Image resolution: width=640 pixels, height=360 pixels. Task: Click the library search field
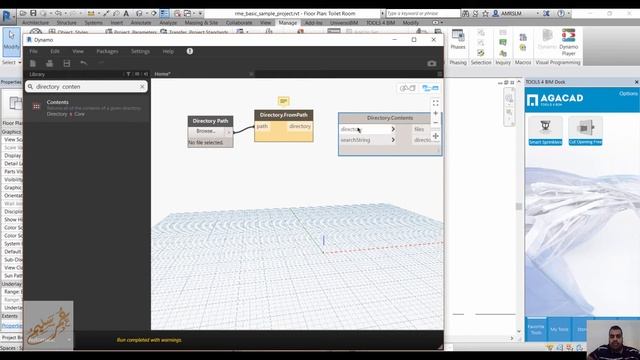(x=86, y=87)
